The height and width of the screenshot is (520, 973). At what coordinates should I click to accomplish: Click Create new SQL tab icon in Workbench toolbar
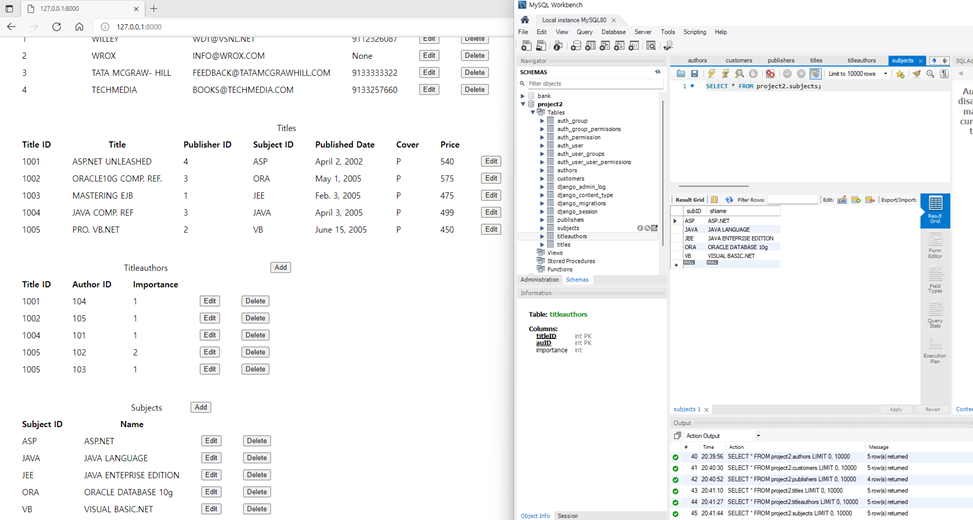click(526, 45)
